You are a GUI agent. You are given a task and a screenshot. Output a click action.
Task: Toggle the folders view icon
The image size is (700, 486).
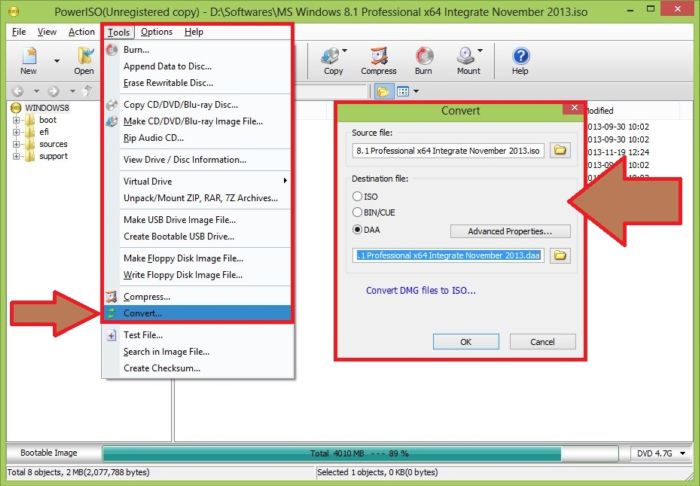click(x=383, y=91)
